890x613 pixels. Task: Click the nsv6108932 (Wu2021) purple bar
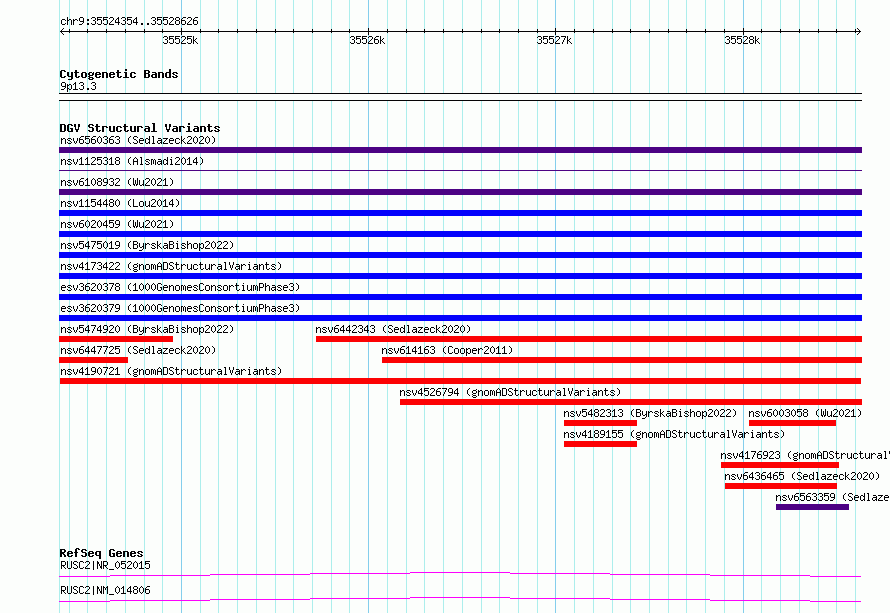point(460,192)
